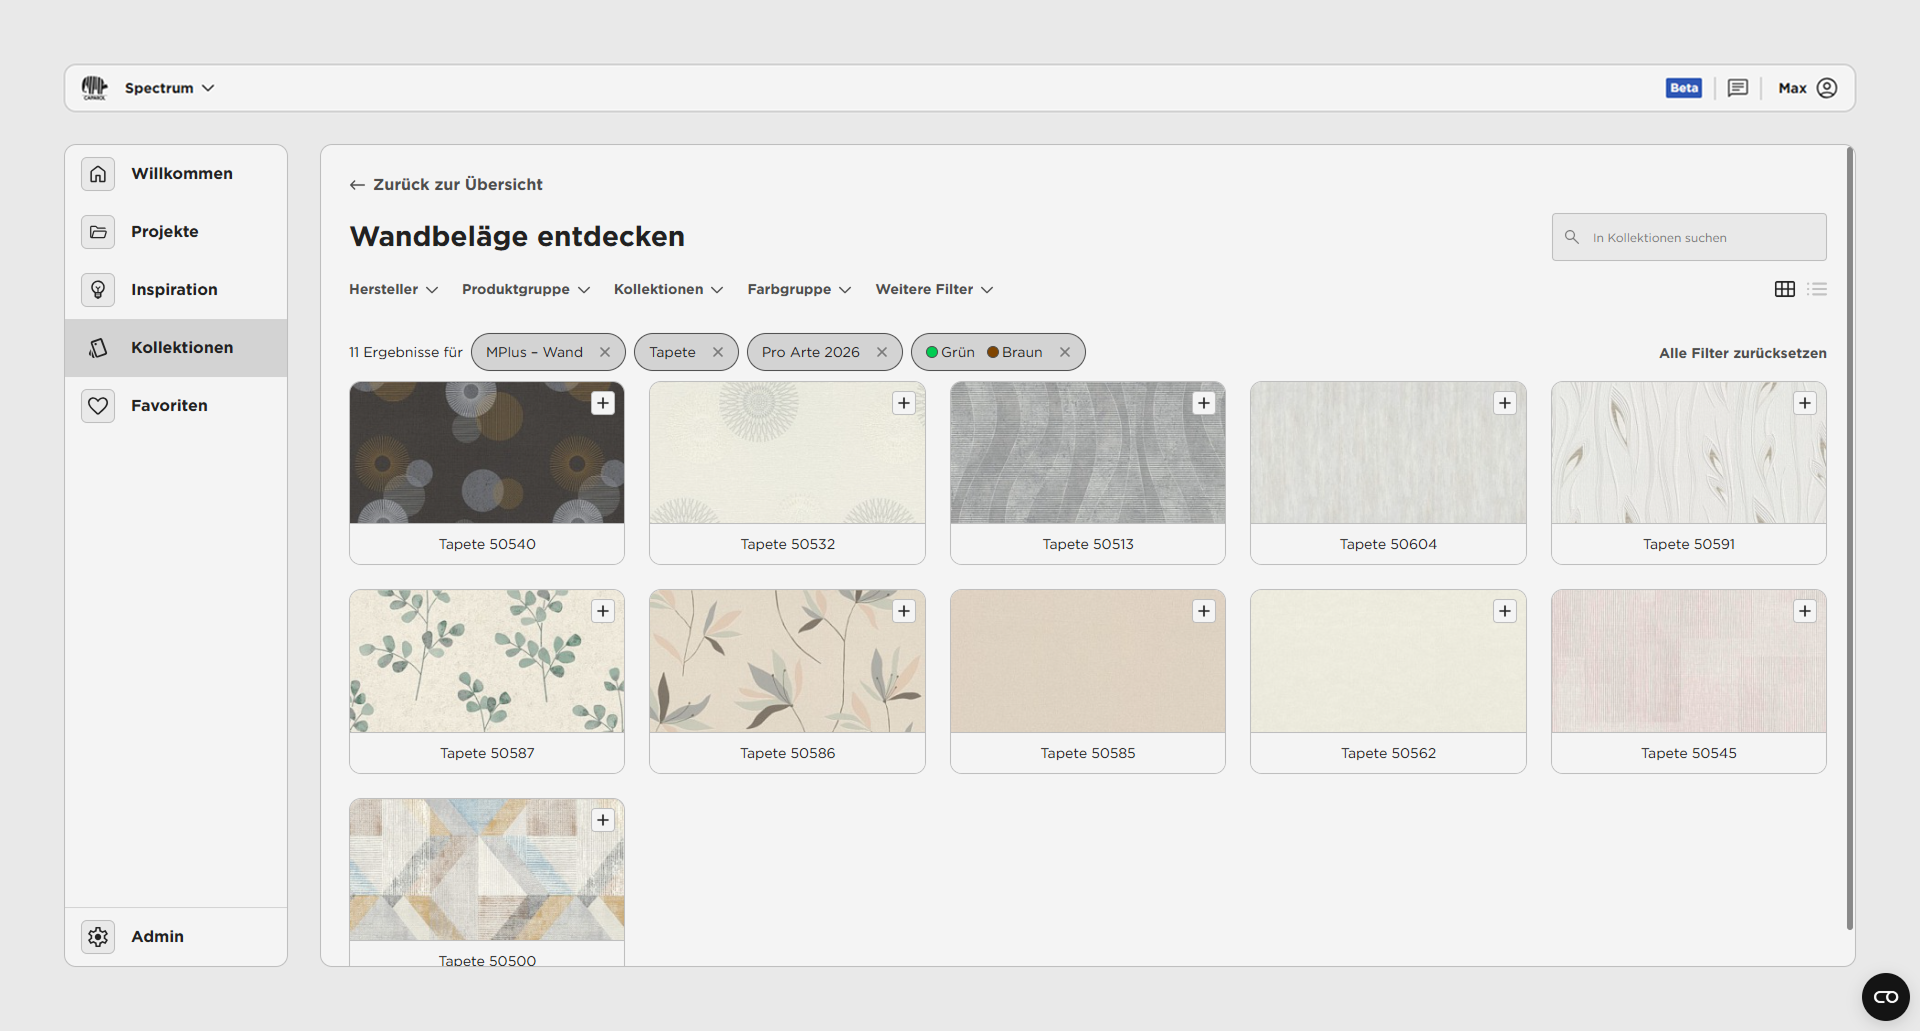Switch to grid view layout

[x=1785, y=289]
